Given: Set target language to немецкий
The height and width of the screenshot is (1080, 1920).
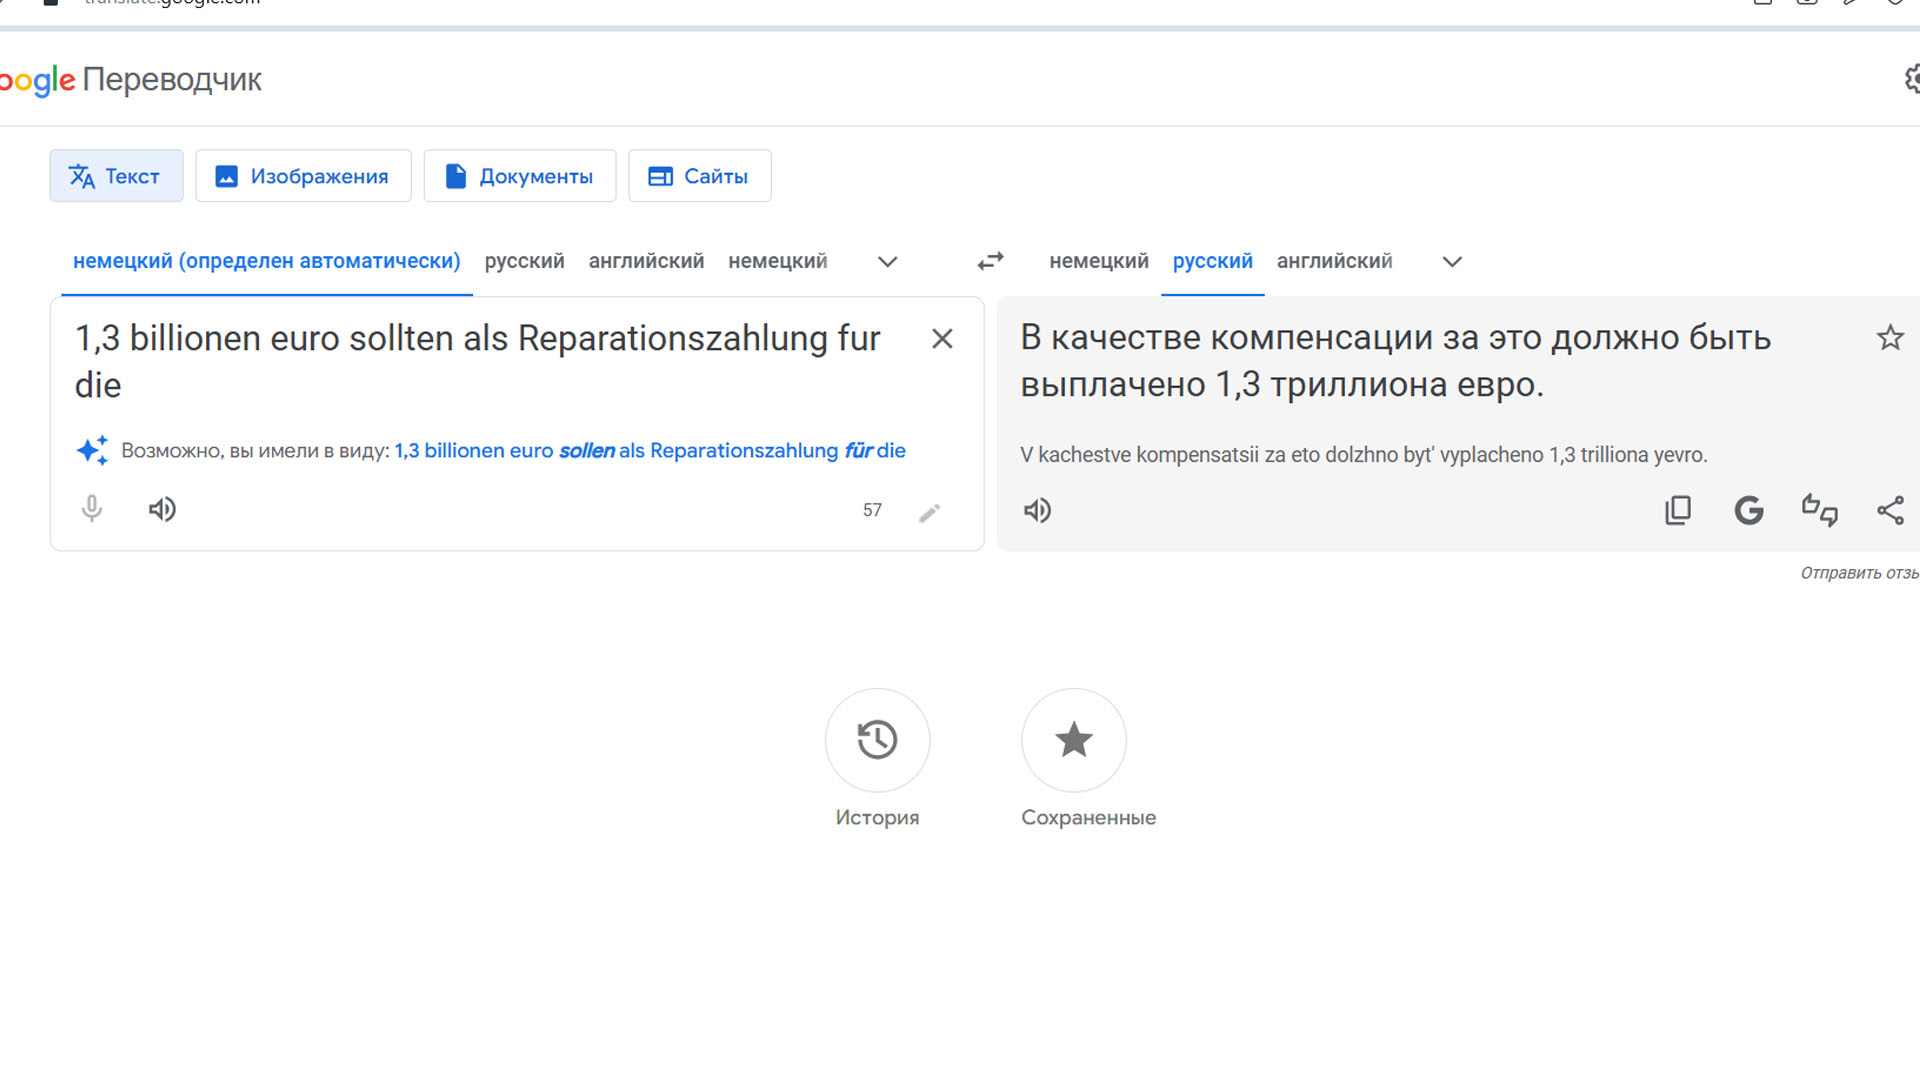Looking at the screenshot, I should click(1099, 261).
